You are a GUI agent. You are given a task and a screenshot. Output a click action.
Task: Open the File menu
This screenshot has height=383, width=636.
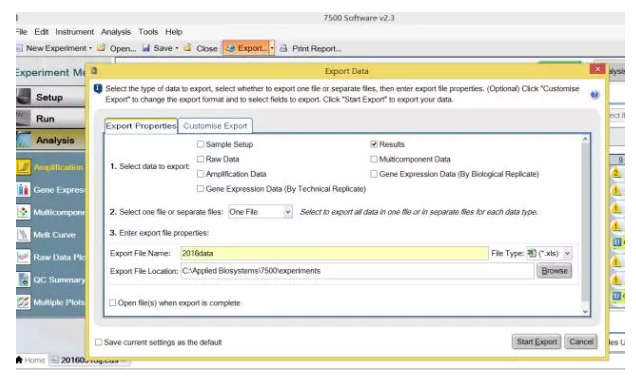click(x=21, y=32)
